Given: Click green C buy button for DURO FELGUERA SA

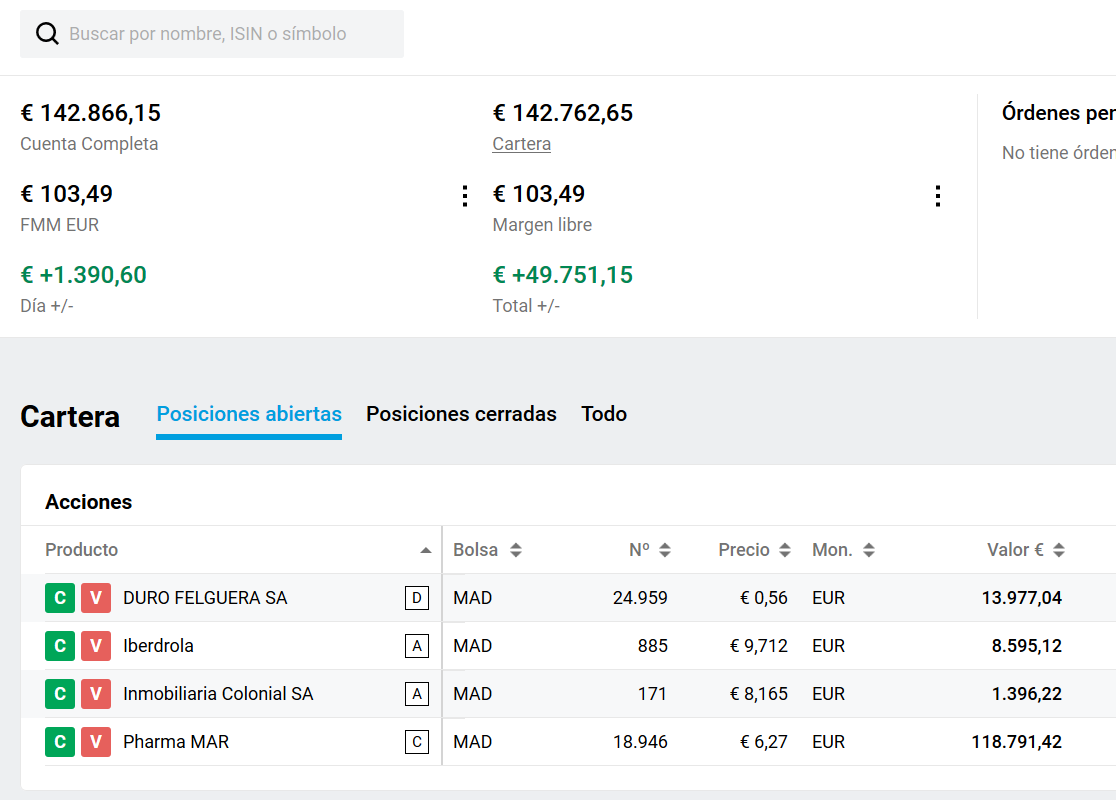Looking at the screenshot, I should 60,598.
